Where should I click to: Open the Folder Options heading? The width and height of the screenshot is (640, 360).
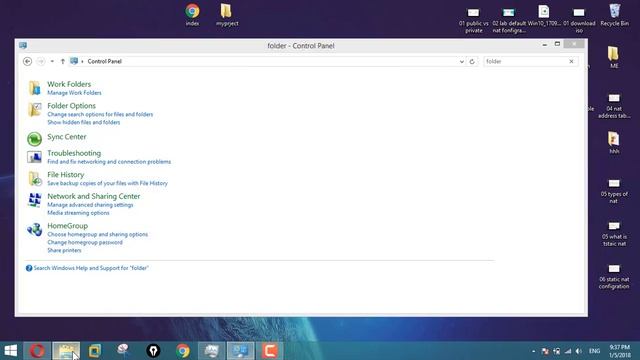pyautogui.click(x=71, y=106)
